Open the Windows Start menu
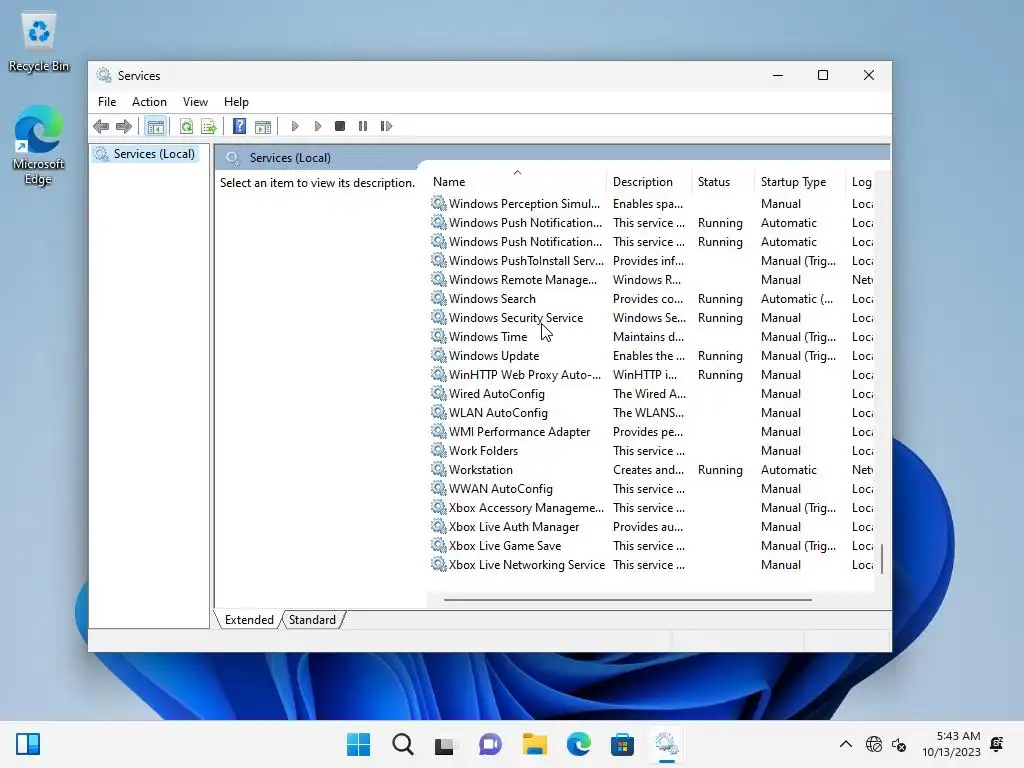Screen dimensions: 1024x768 [359, 744]
